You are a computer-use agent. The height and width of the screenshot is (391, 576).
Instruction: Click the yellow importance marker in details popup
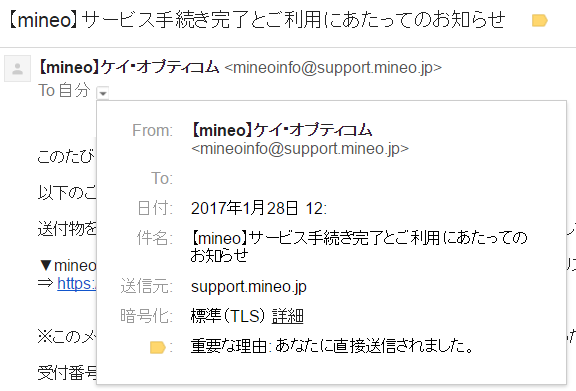tap(158, 347)
